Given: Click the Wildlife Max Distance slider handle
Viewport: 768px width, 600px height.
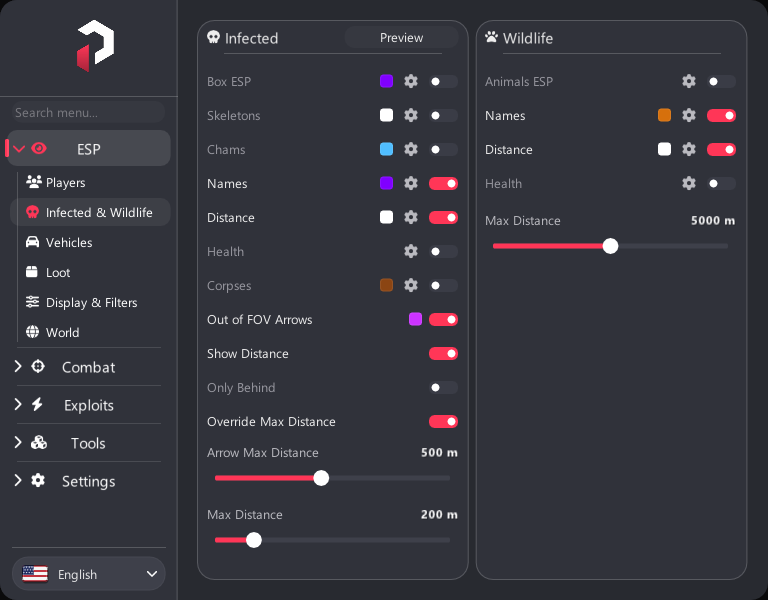Looking at the screenshot, I should (610, 246).
